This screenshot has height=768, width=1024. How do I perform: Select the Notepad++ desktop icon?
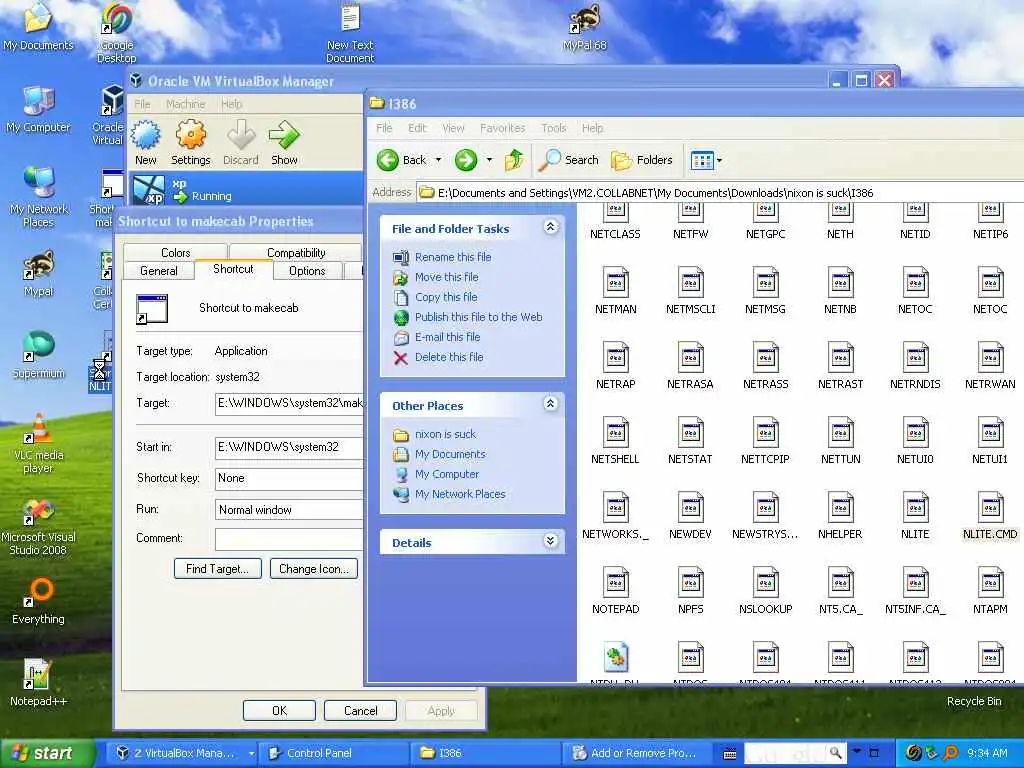39,683
